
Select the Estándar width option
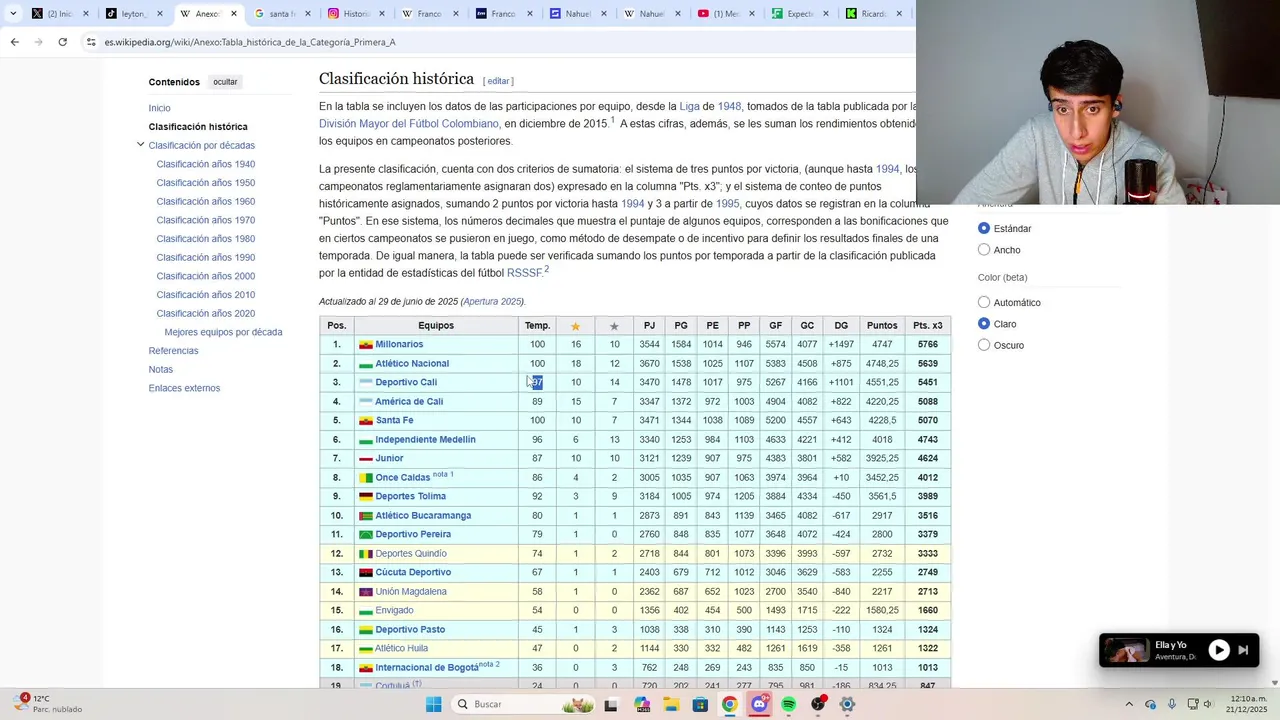coord(984,228)
